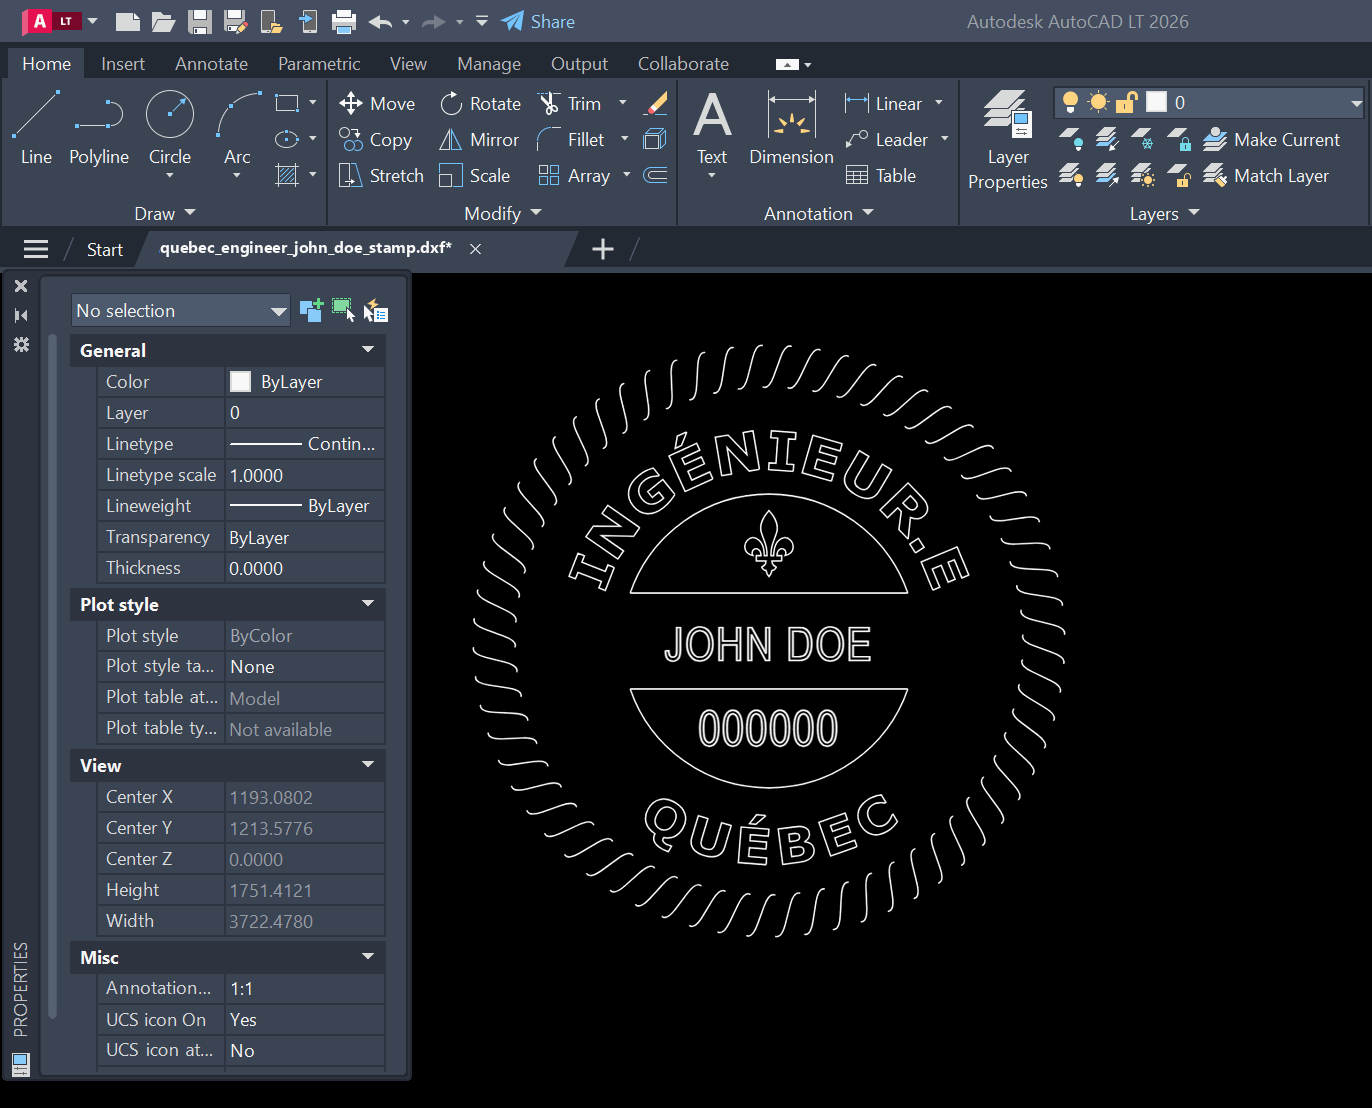The width and height of the screenshot is (1372, 1108).
Task: Open the Circle tool dropdown arrow
Action: (x=170, y=176)
